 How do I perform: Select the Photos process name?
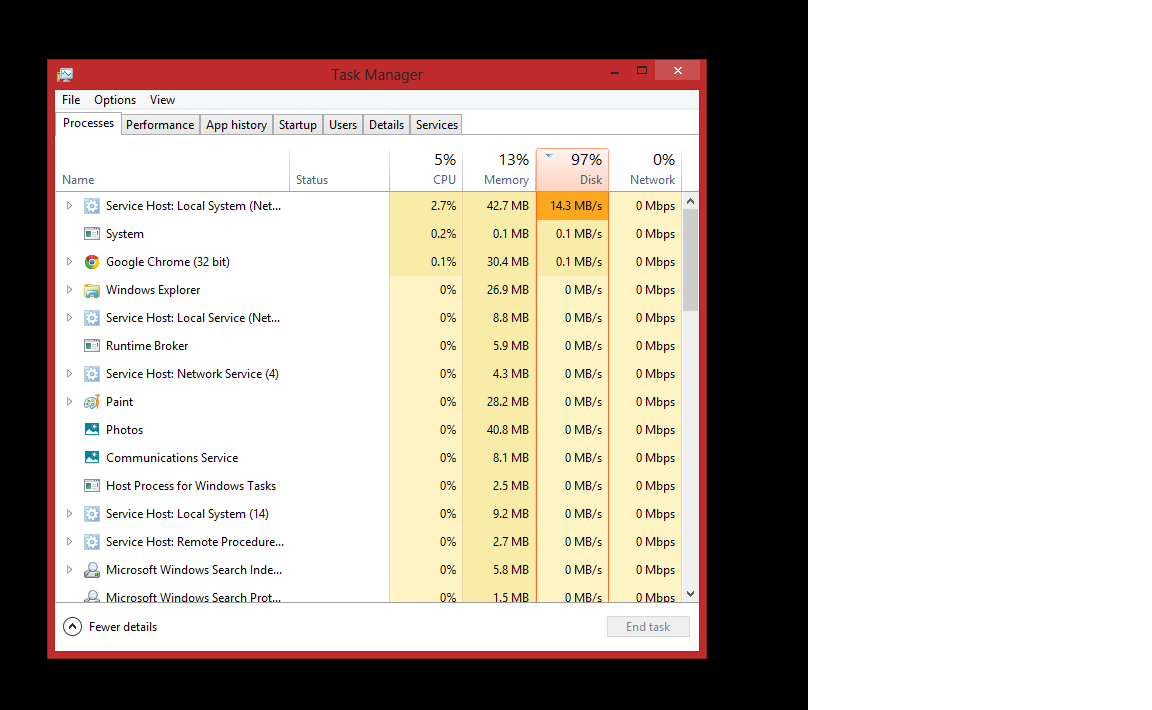coord(124,429)
